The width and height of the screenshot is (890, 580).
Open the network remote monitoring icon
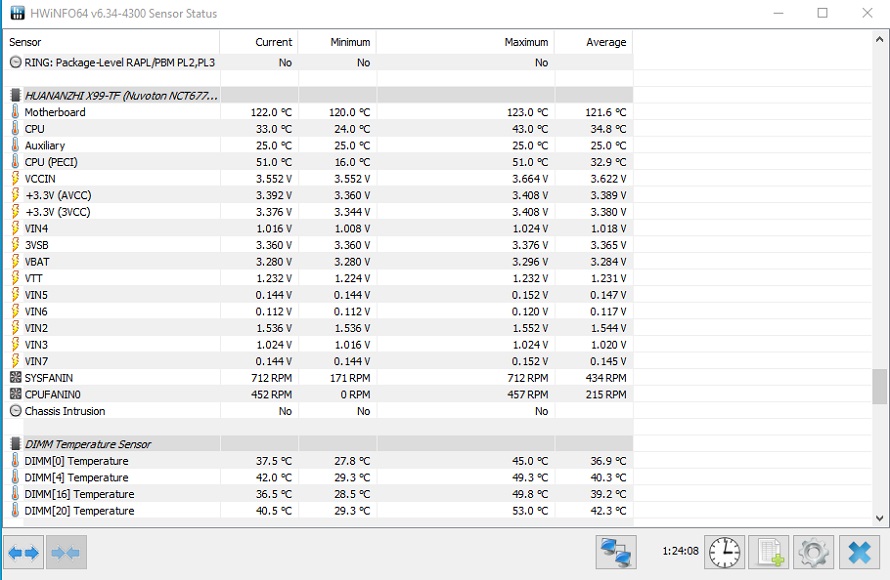click(616, 552)
